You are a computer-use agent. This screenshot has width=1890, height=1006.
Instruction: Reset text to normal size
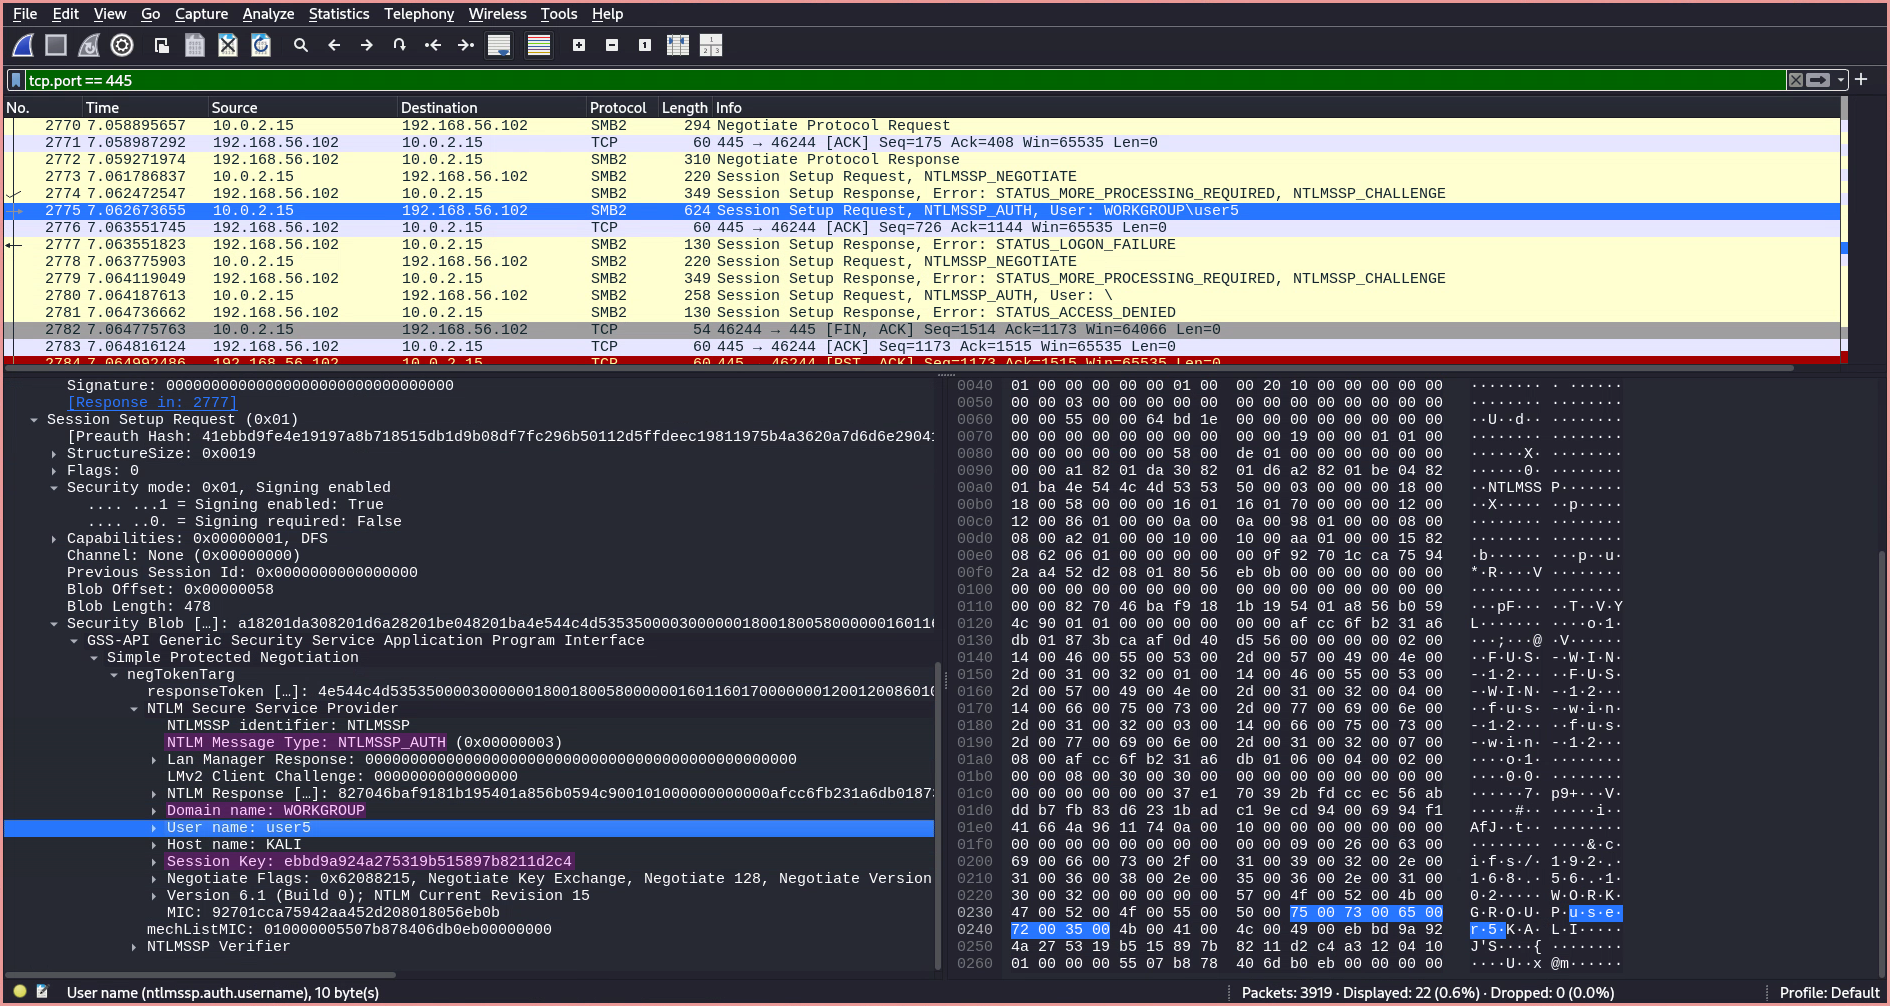(645, 45)
